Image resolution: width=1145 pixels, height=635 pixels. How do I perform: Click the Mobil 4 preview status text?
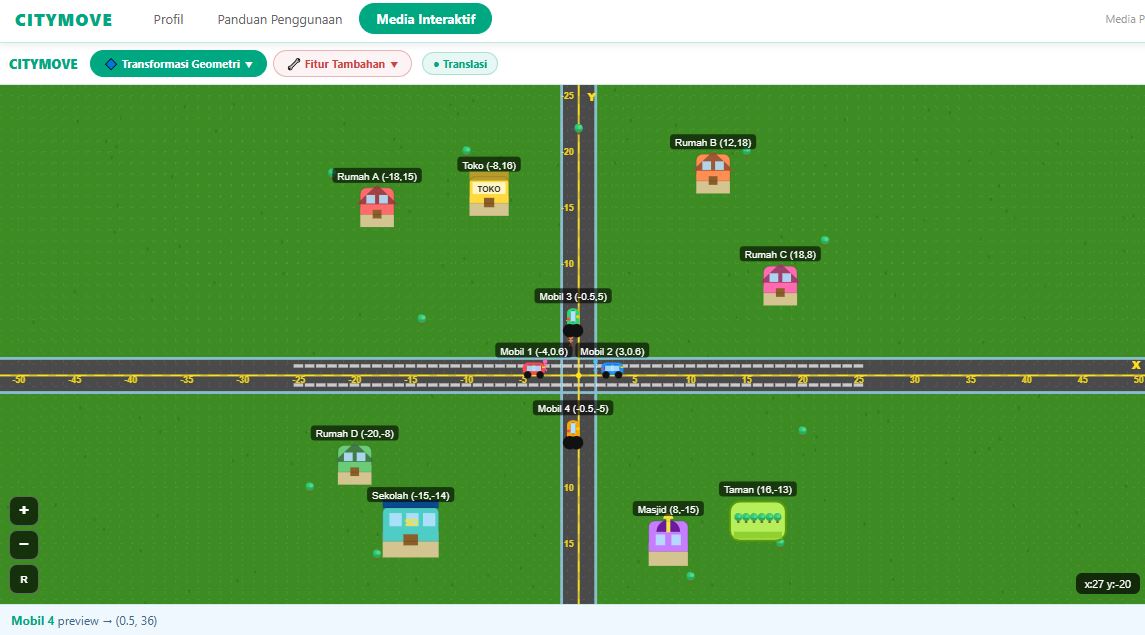(84, 621)
